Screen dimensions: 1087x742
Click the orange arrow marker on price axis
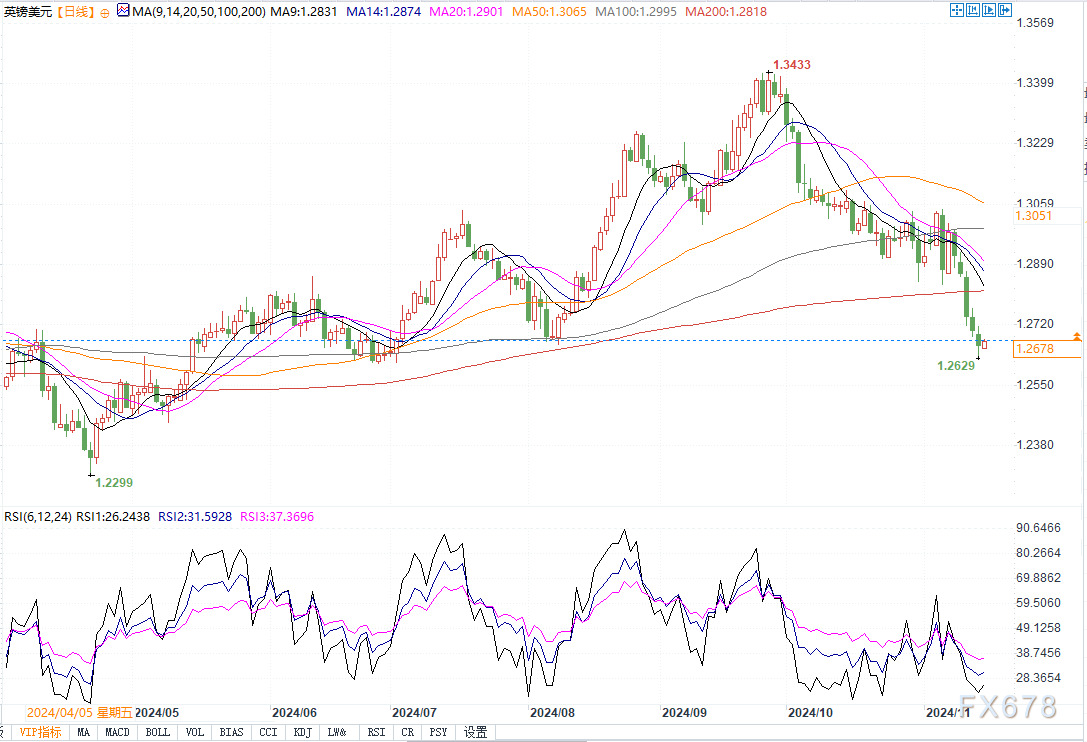(x=1077, y=336)
